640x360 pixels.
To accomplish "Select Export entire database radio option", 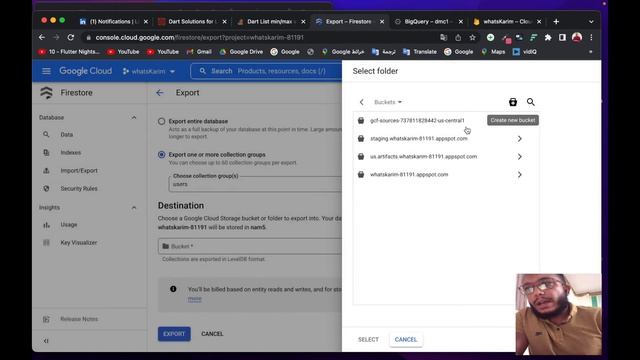I will click(162, 121).
